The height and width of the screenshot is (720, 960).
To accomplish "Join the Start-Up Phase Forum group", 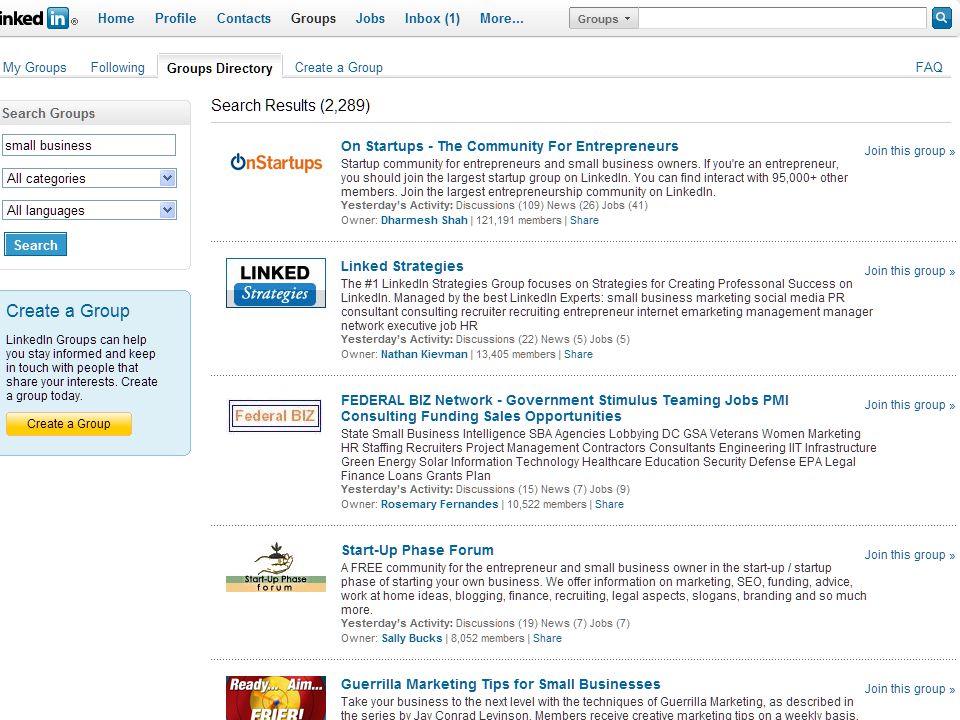I will 910,555.
